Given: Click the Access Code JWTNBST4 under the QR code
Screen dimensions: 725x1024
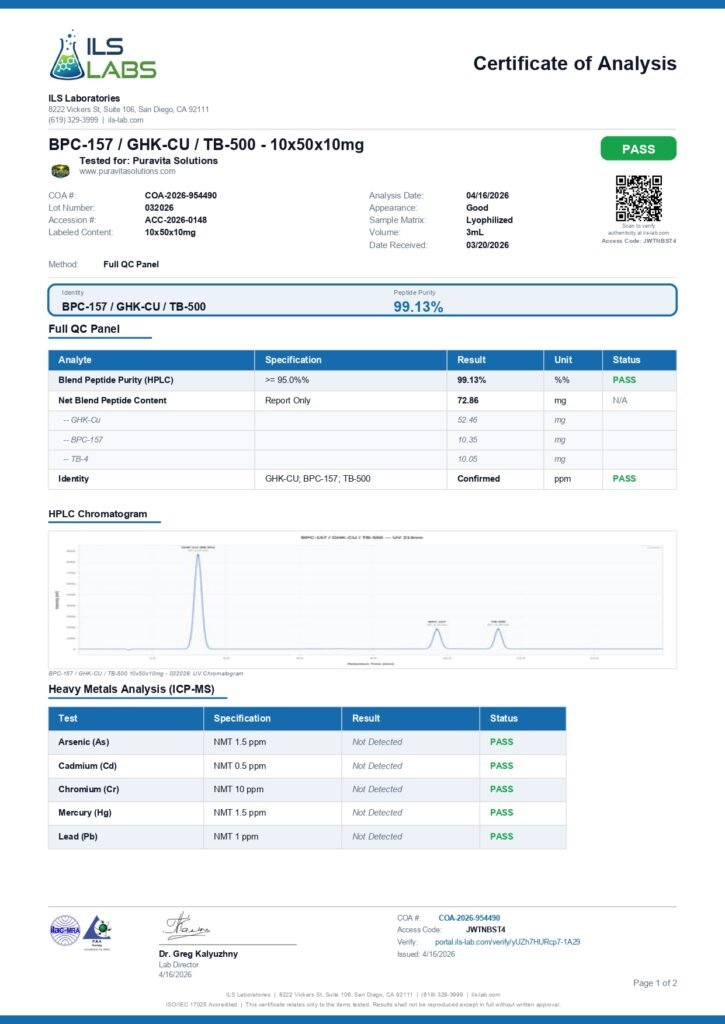Looking at the screenshot, I should click(639, 241).
